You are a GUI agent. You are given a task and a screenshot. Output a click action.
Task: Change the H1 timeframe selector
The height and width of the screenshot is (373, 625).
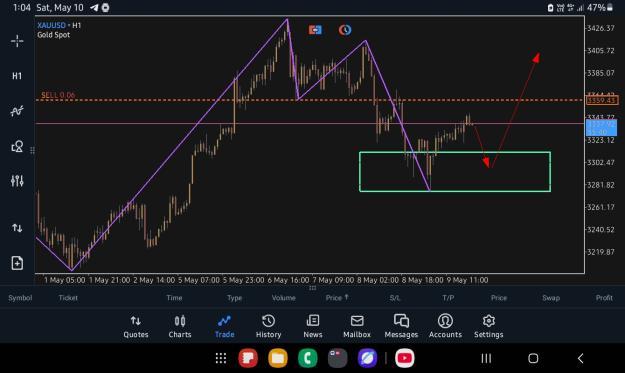coord(17,76)
